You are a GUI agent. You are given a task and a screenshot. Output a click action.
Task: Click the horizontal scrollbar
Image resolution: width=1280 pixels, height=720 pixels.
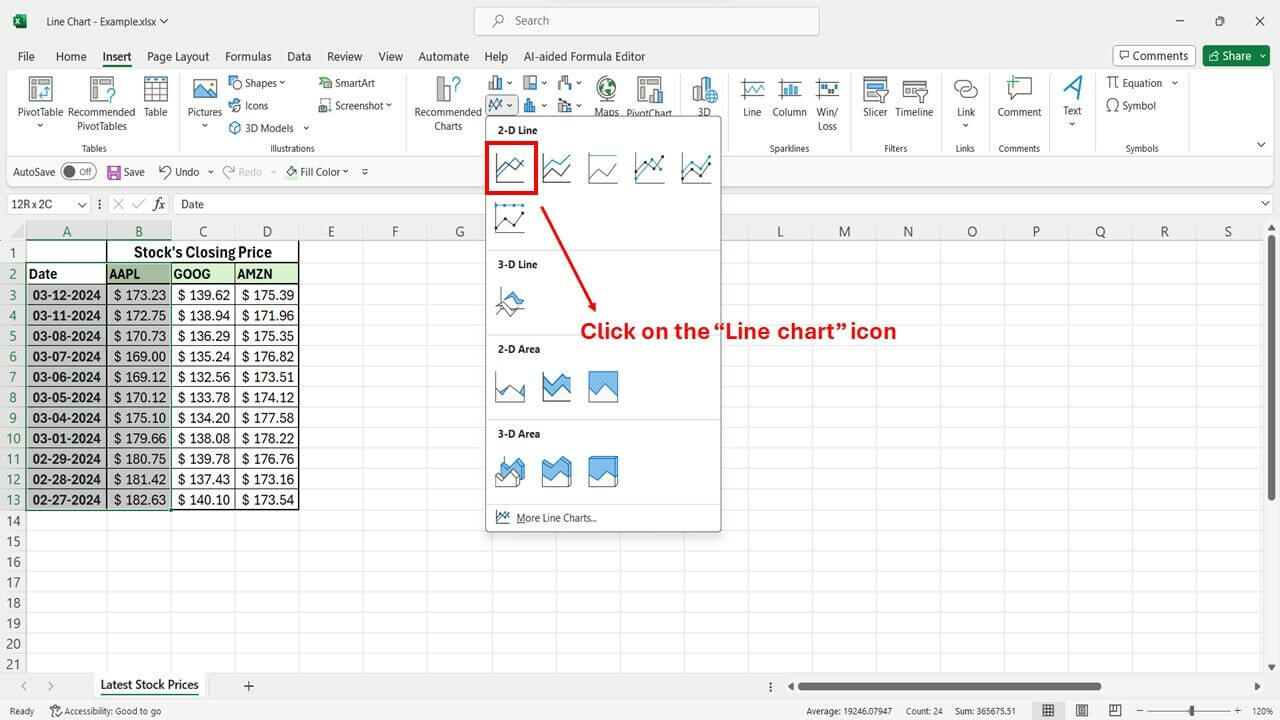949,686
